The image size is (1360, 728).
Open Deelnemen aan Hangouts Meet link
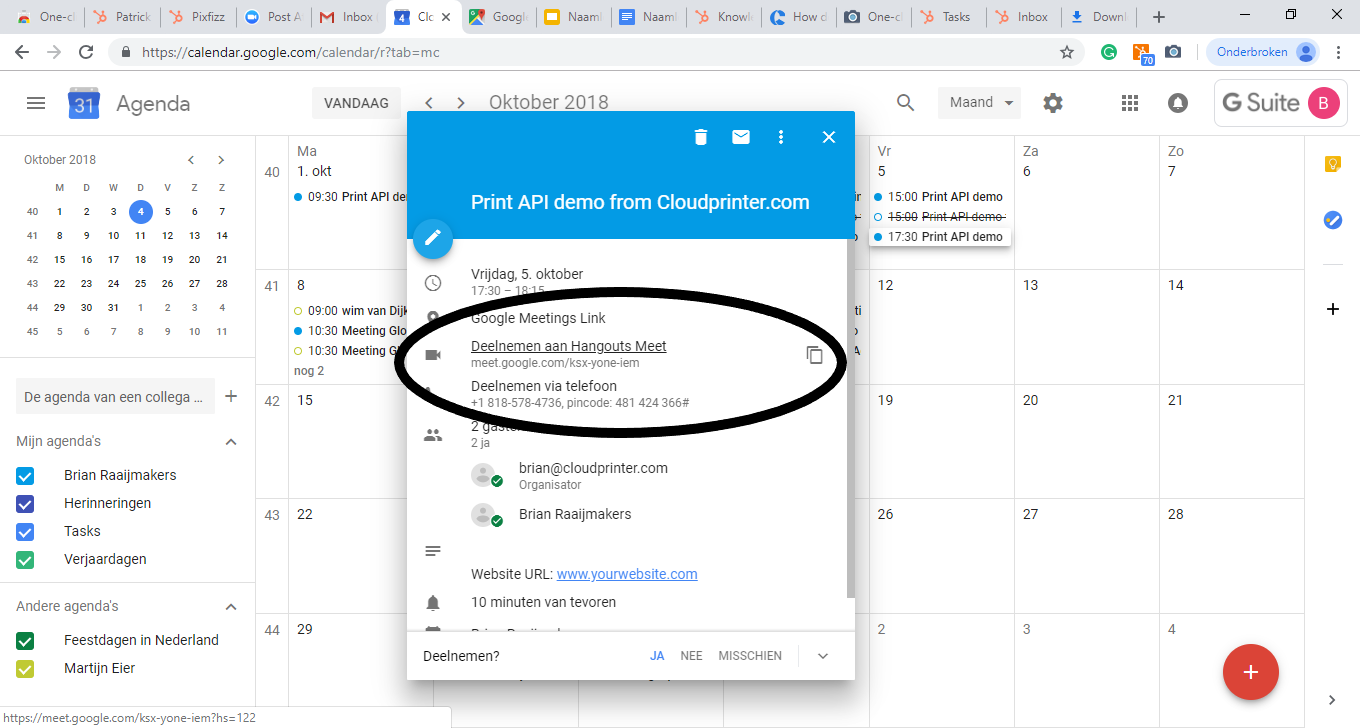pyautogui.click(x=568, y=346)
